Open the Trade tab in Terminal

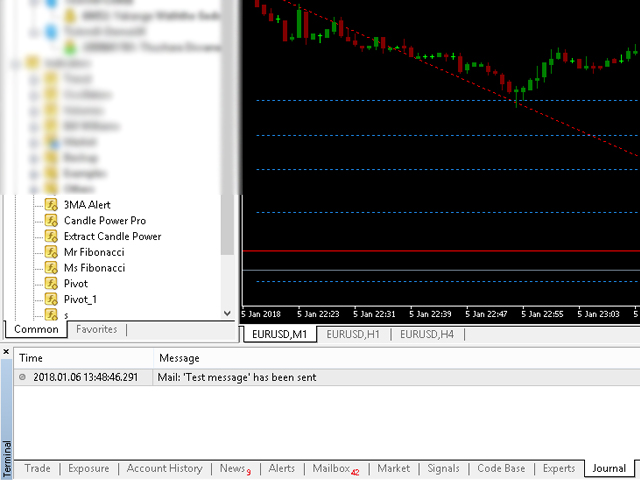point(38,468)
